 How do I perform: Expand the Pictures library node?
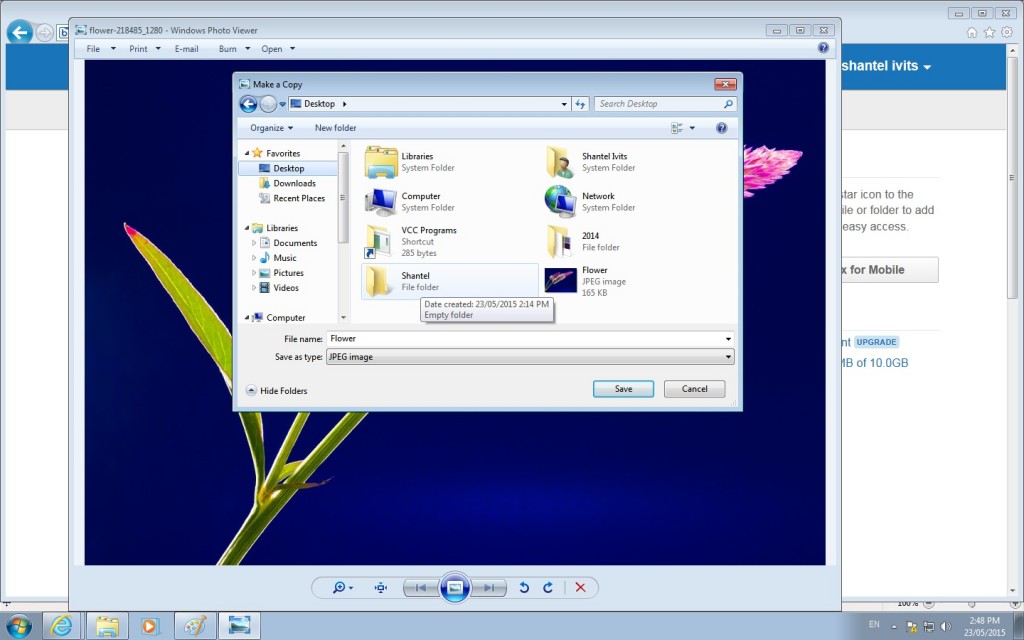[254, 273]
